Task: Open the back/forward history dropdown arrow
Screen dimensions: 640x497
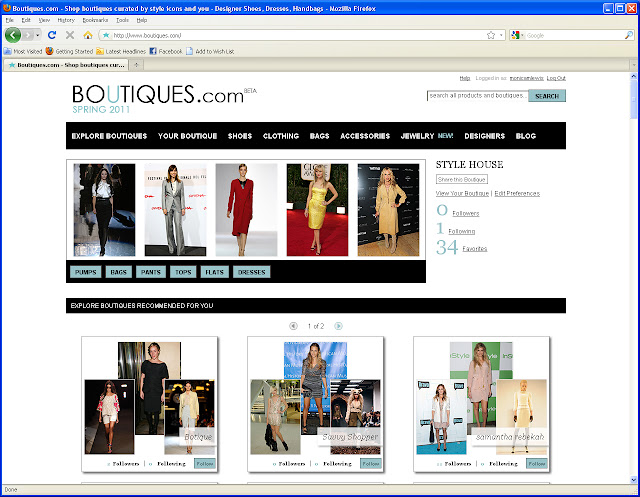Action: click(38, 36)
